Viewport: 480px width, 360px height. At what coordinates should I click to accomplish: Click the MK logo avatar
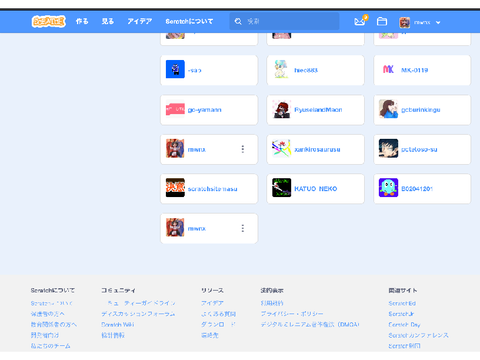coord(388,69)
